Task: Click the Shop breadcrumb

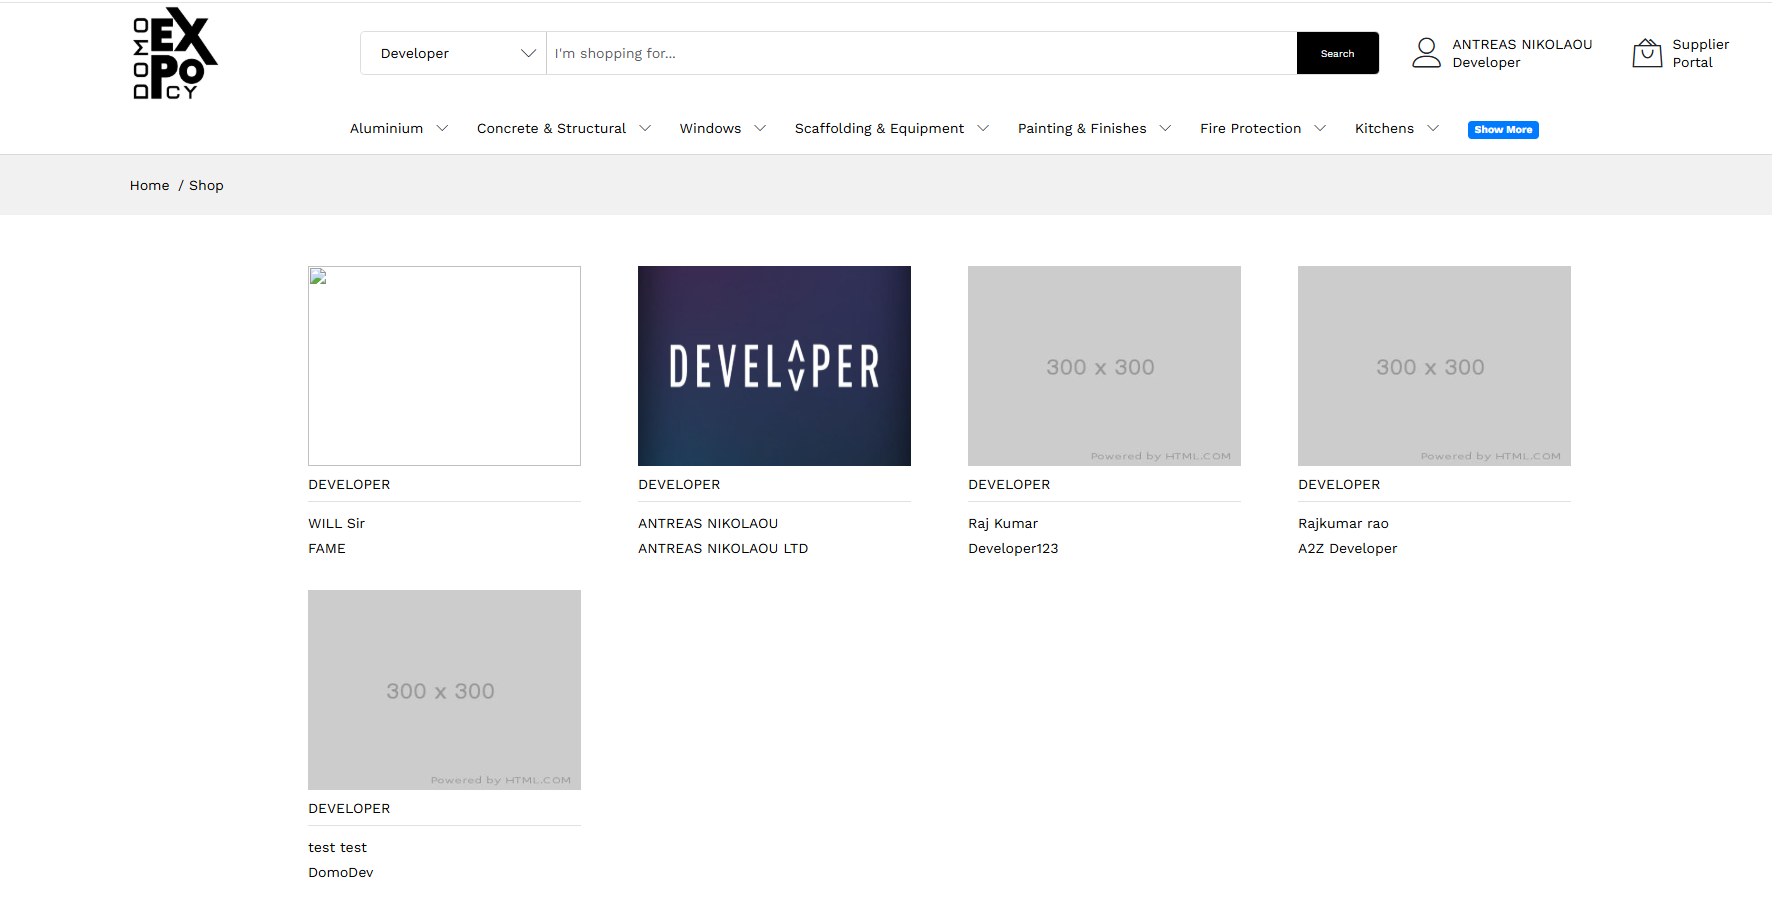Action: 206,185
